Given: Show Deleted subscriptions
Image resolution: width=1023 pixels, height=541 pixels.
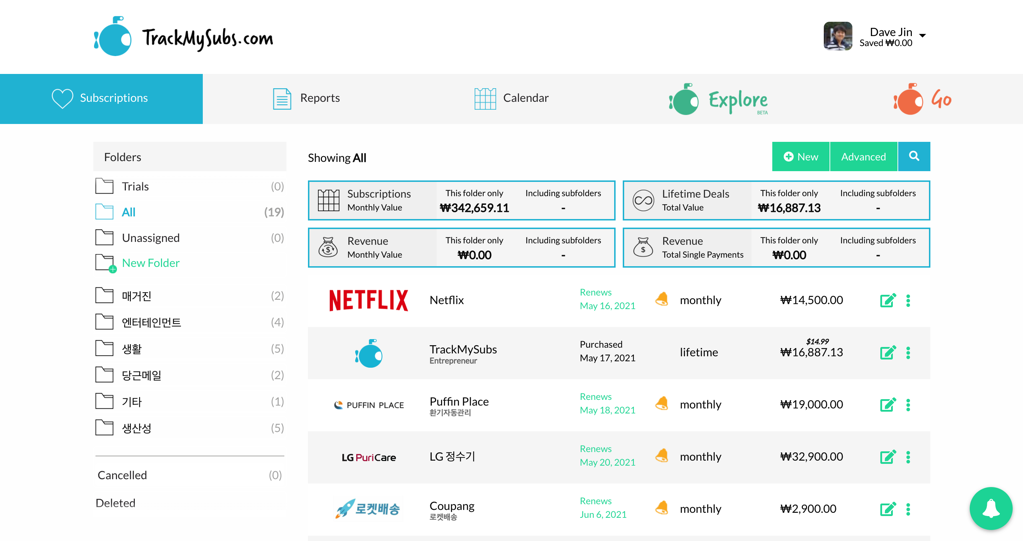Looking at the screenshot, I should 115,503.
